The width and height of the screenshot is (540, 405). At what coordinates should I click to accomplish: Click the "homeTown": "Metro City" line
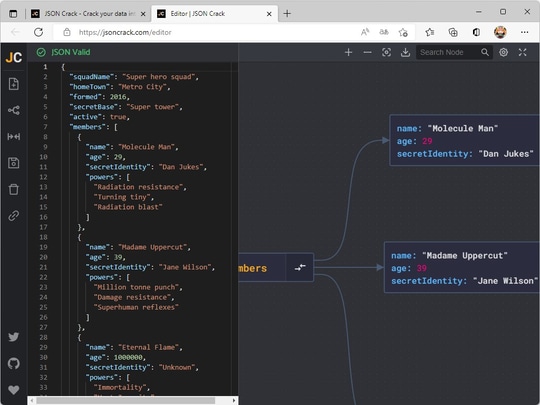(120, 87)
